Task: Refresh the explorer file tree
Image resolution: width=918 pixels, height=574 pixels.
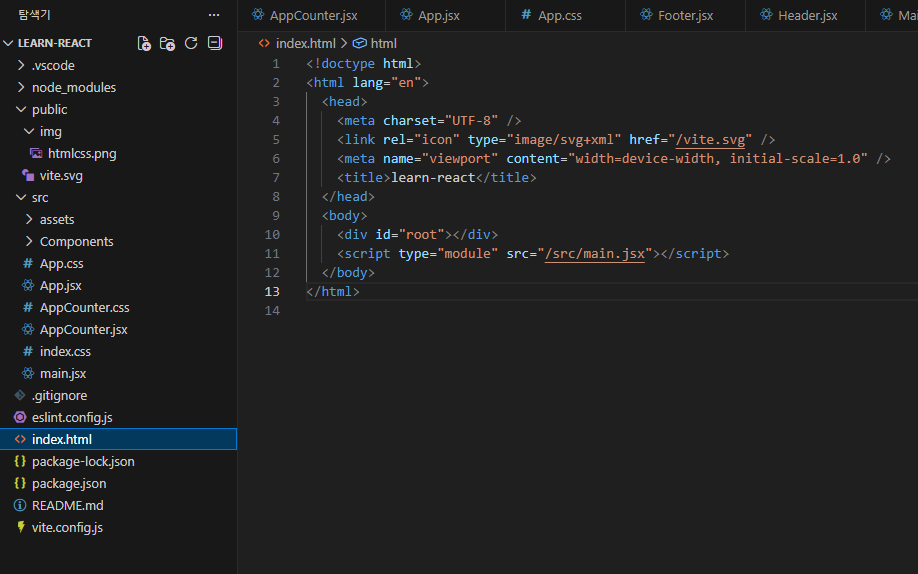Action: tap(190, 43)
